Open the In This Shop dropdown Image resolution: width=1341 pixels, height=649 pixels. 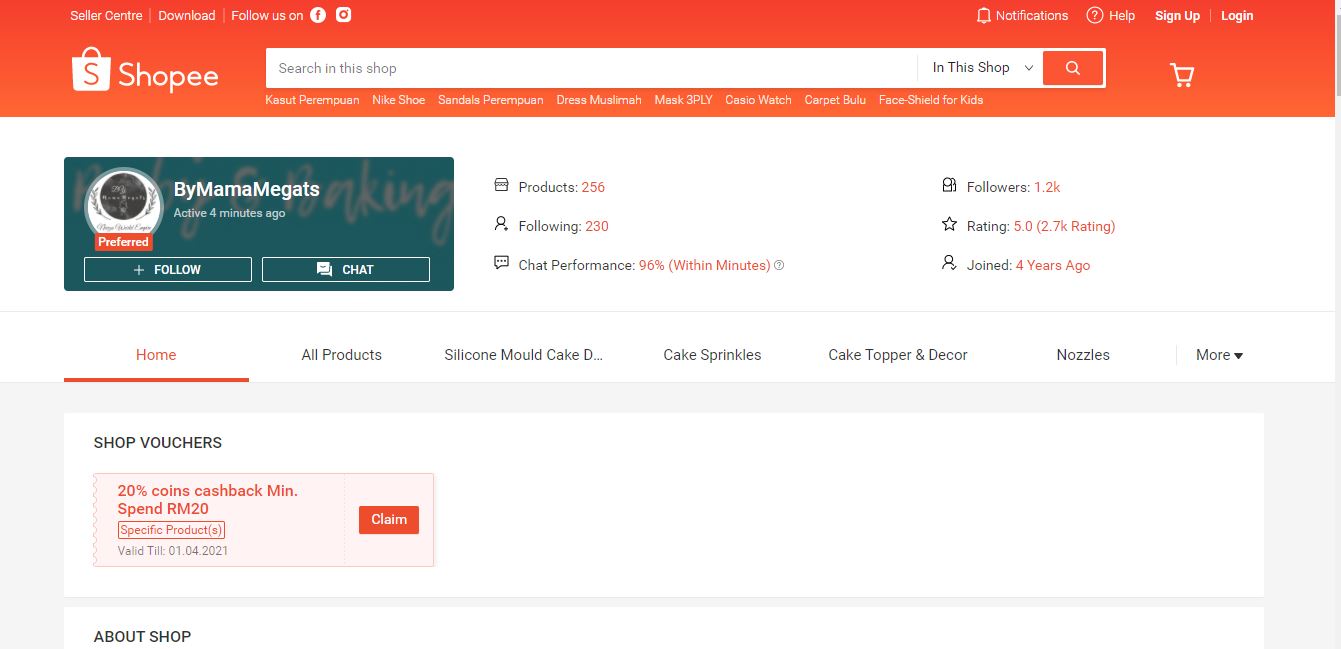coord(982,68)
